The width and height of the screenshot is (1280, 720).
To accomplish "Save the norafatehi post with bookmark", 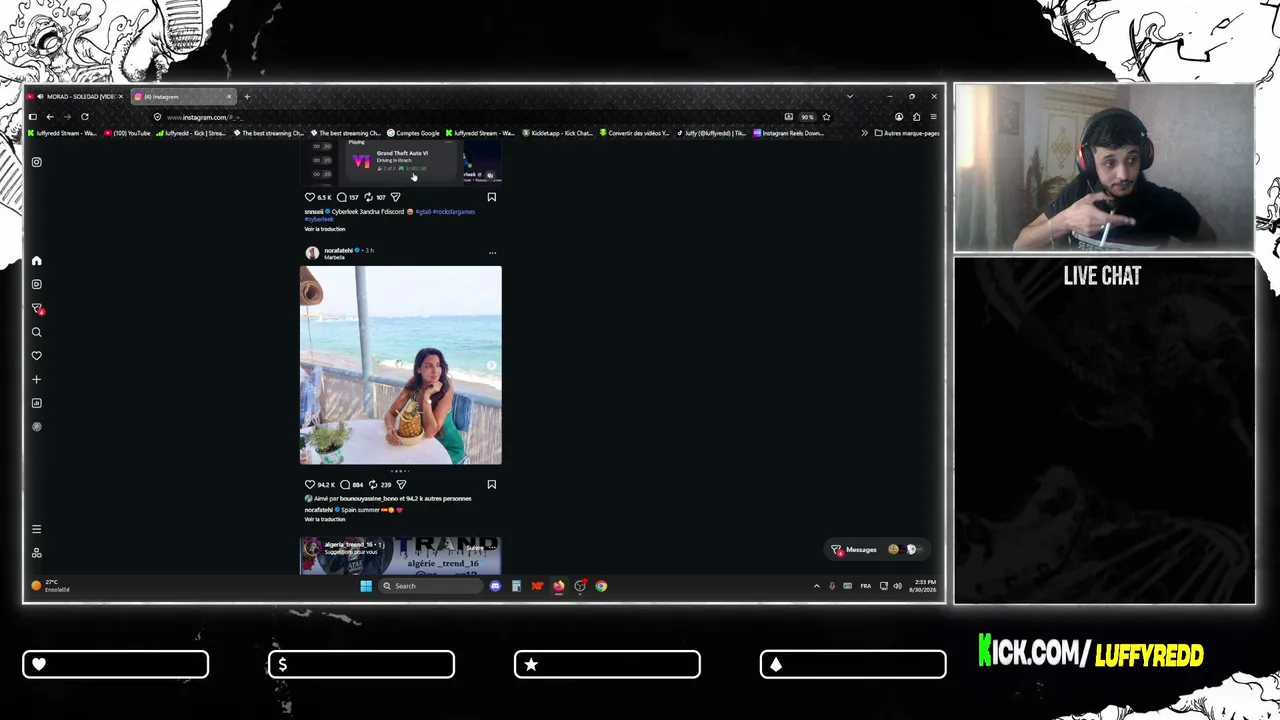I will (x=491, y=485).
